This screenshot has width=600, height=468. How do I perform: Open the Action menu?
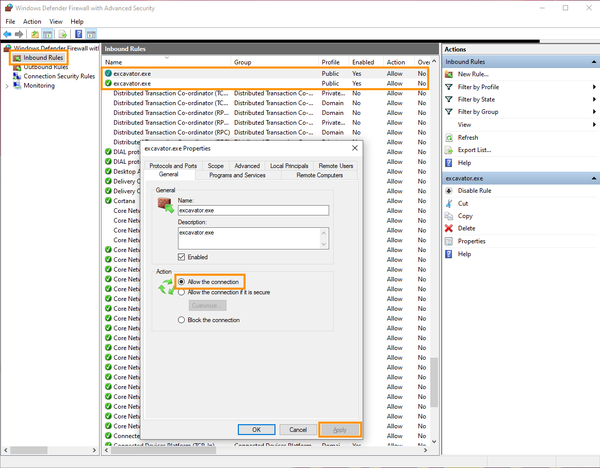[32, 20]
